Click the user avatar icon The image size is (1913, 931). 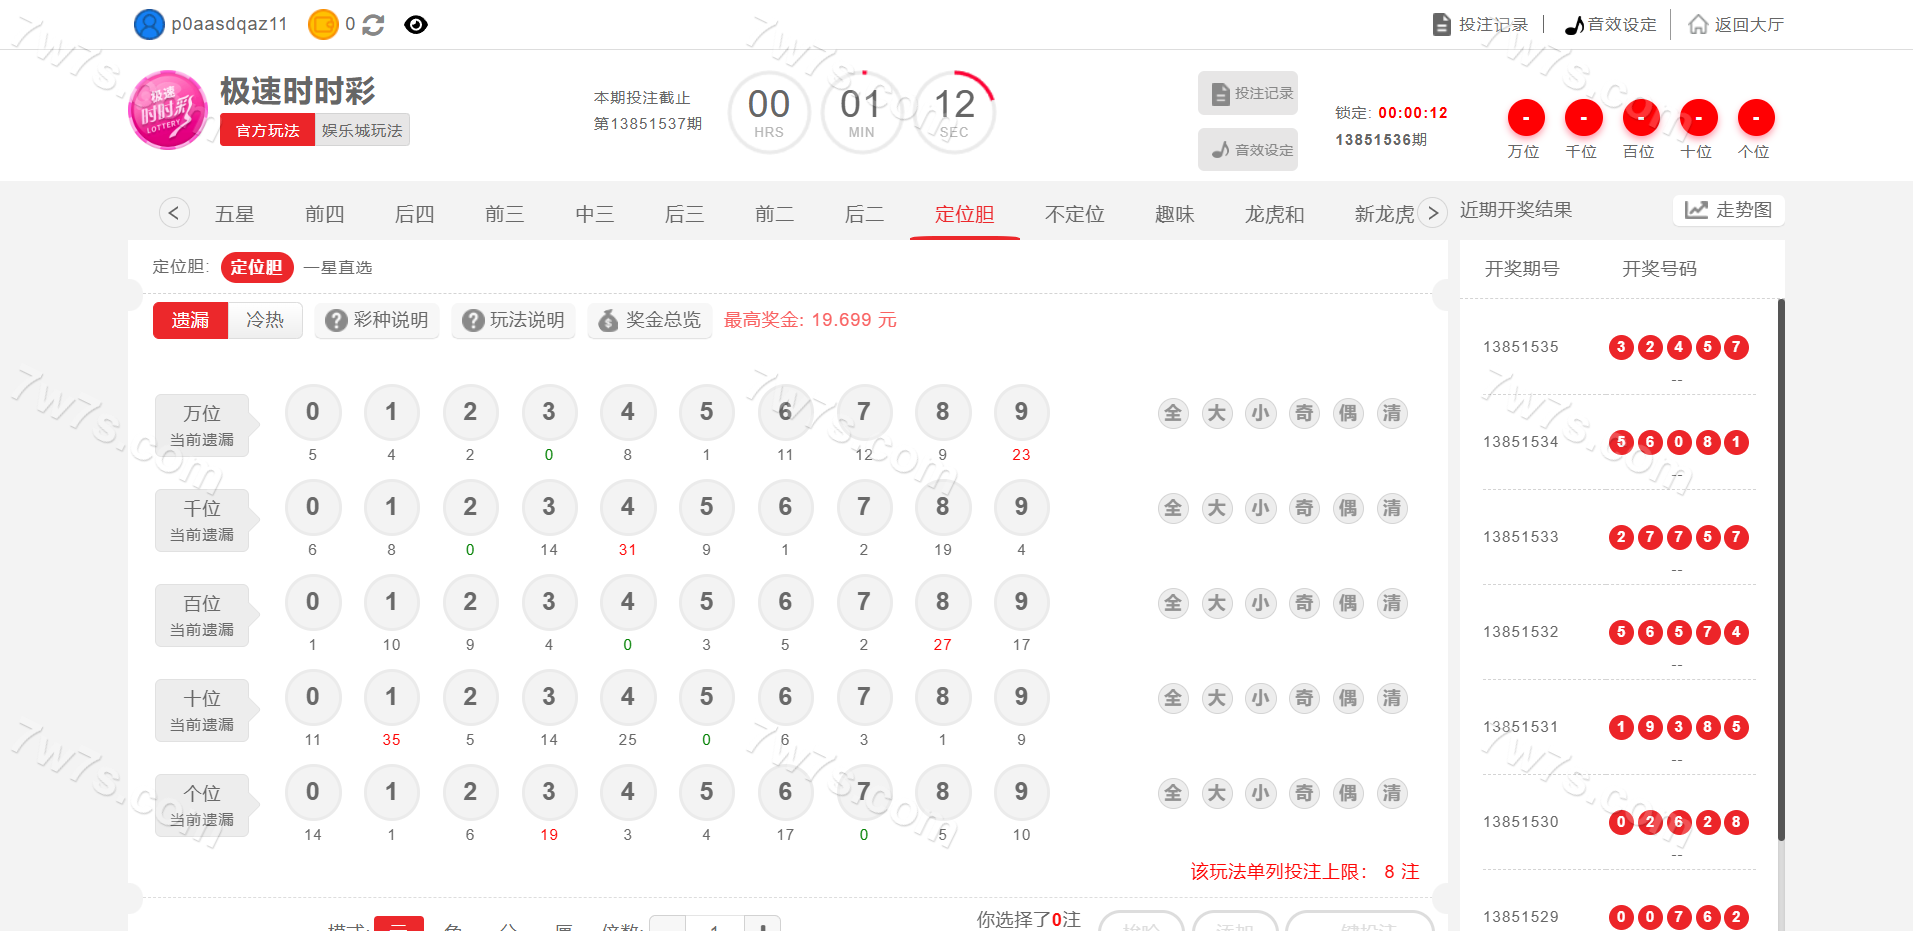(149, 24)
